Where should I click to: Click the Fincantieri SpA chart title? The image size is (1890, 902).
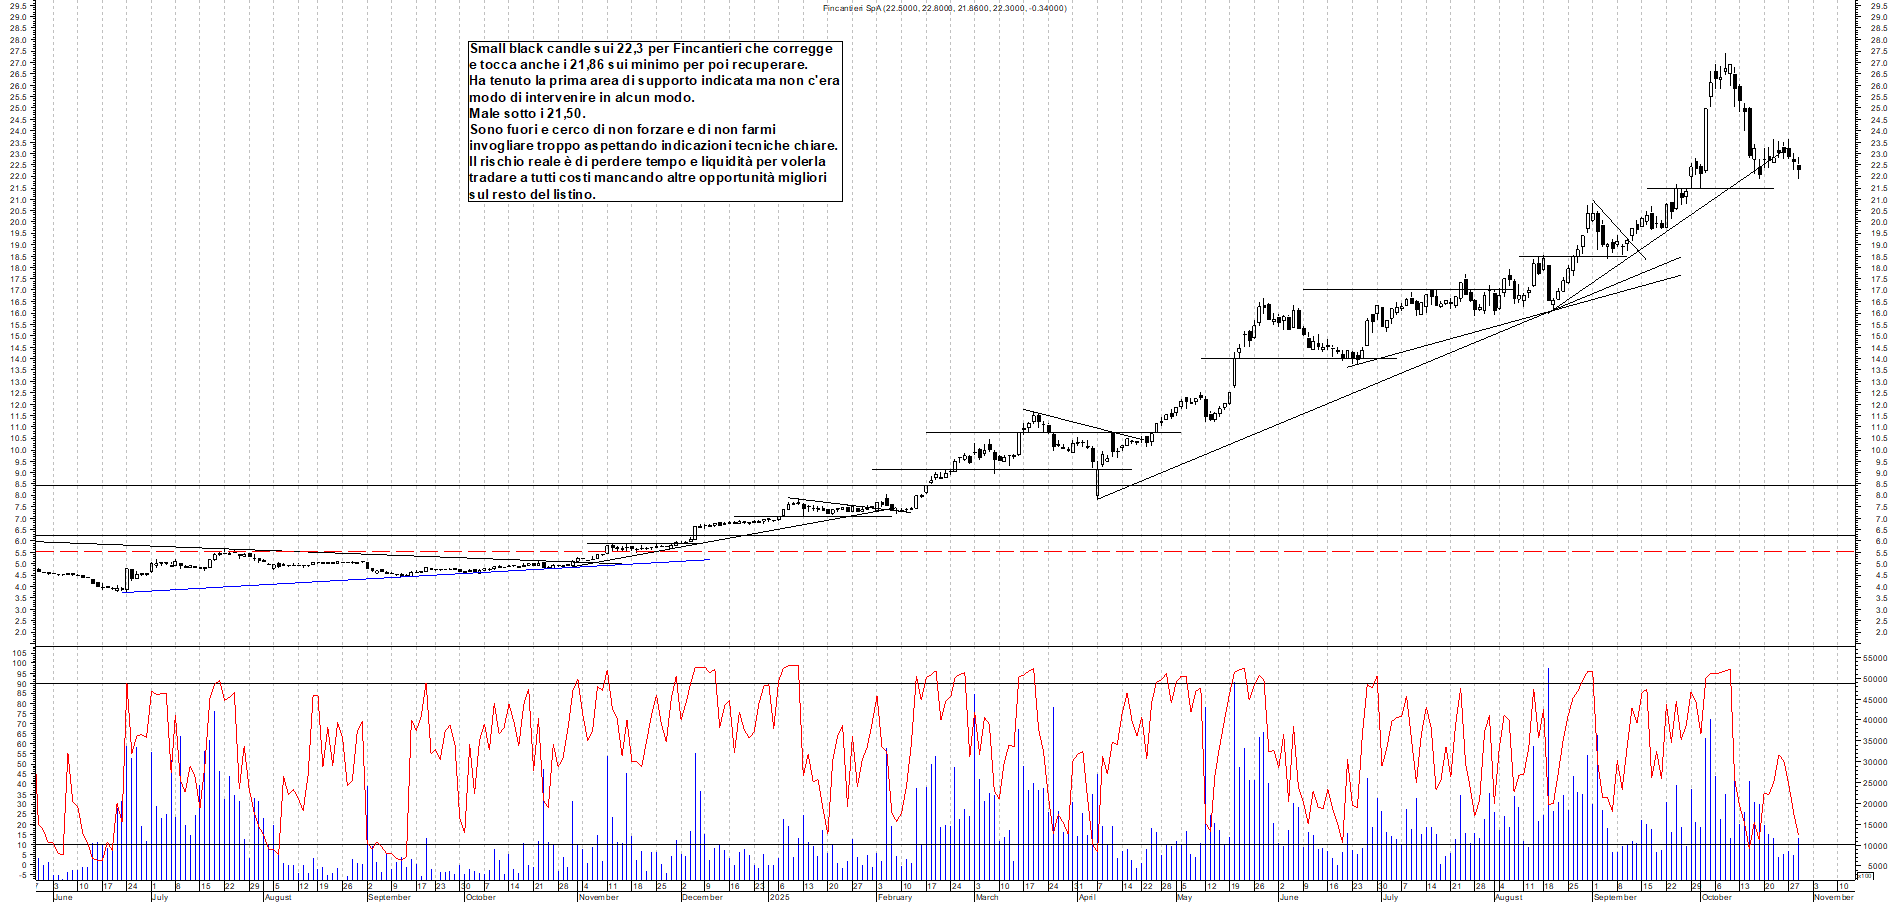pos(941,7)
